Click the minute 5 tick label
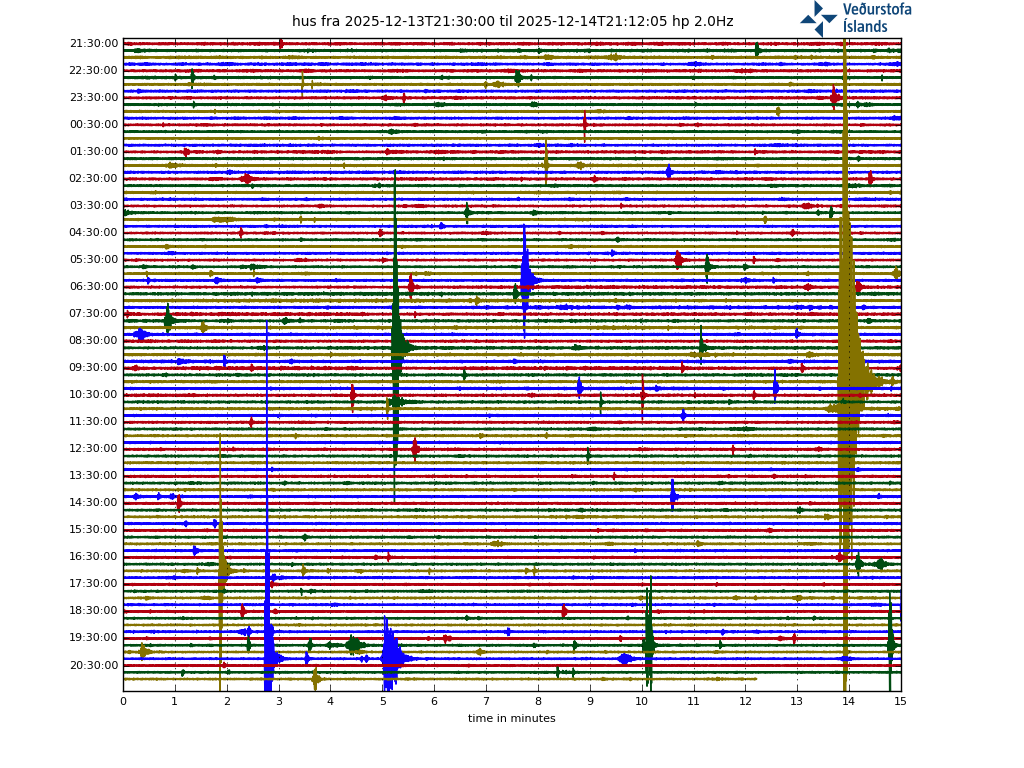This screenshot has height=768, width=1024. [382, 702]
